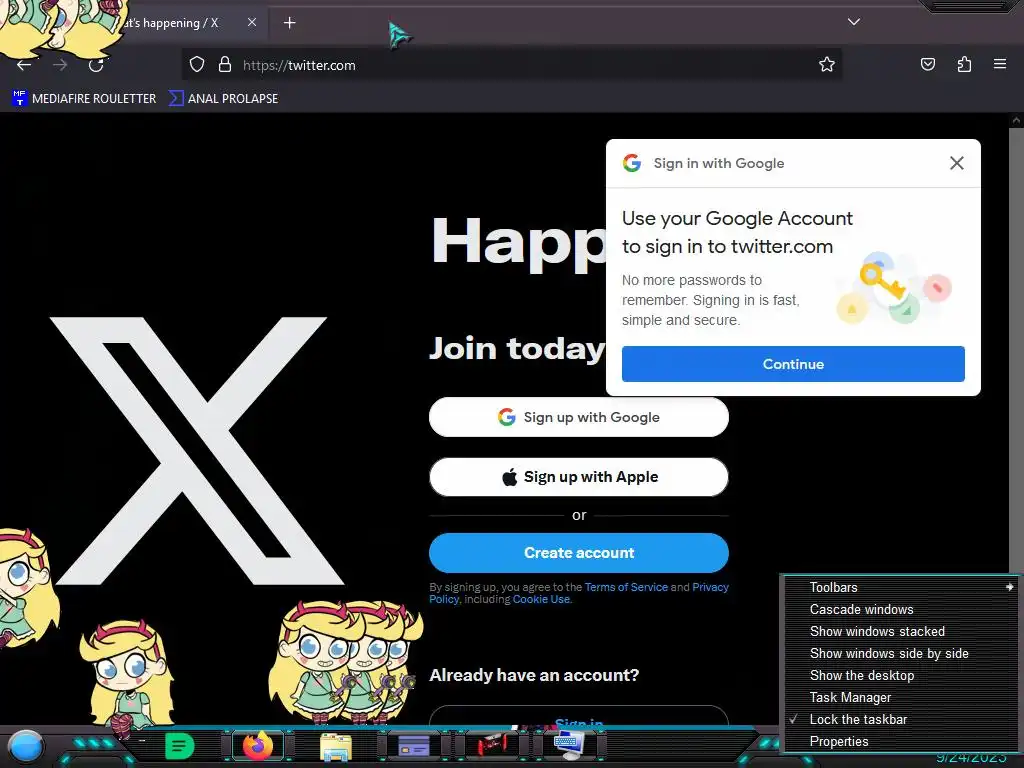The width and height of the screenshot is (1024, 768).
Task: Open taskbar Properties from context menu
Action: [901, 742]
